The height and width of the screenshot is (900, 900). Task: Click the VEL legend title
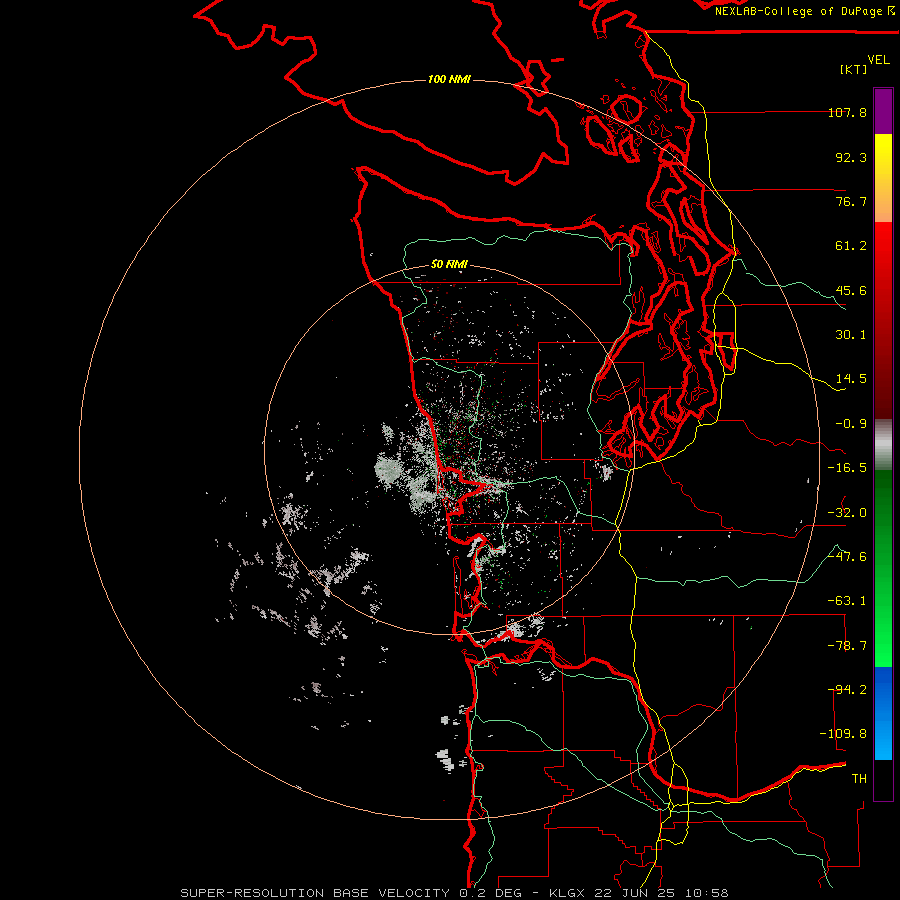[x=878, y=59]
